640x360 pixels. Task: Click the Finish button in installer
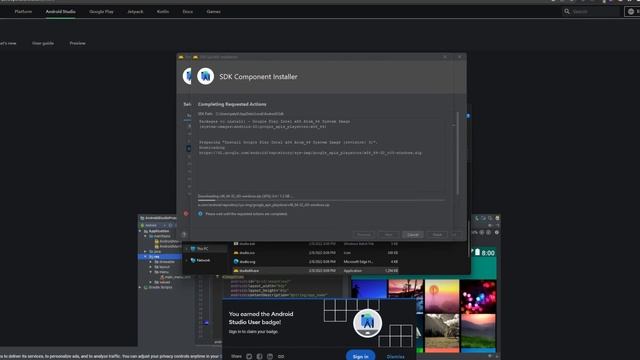point(437,235)
